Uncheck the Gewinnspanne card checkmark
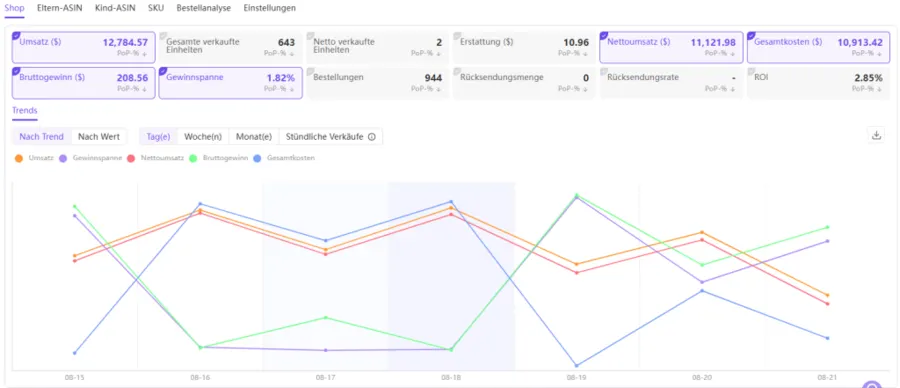 click(162, 71)
